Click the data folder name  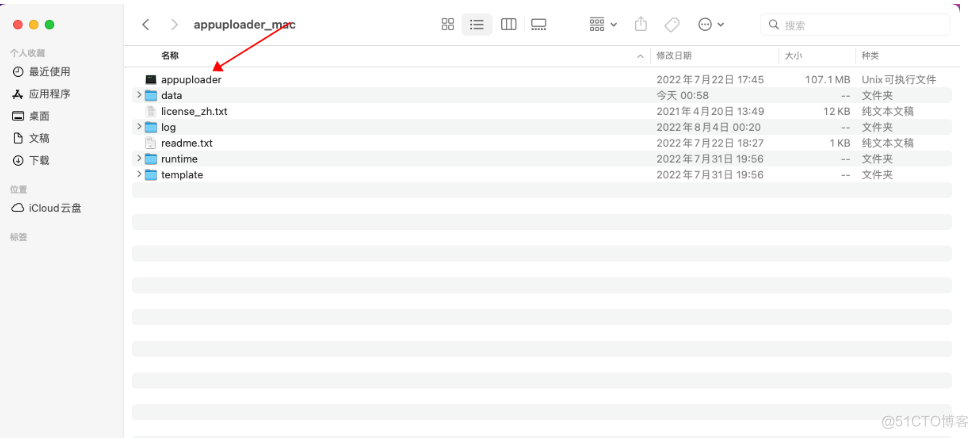172,95
